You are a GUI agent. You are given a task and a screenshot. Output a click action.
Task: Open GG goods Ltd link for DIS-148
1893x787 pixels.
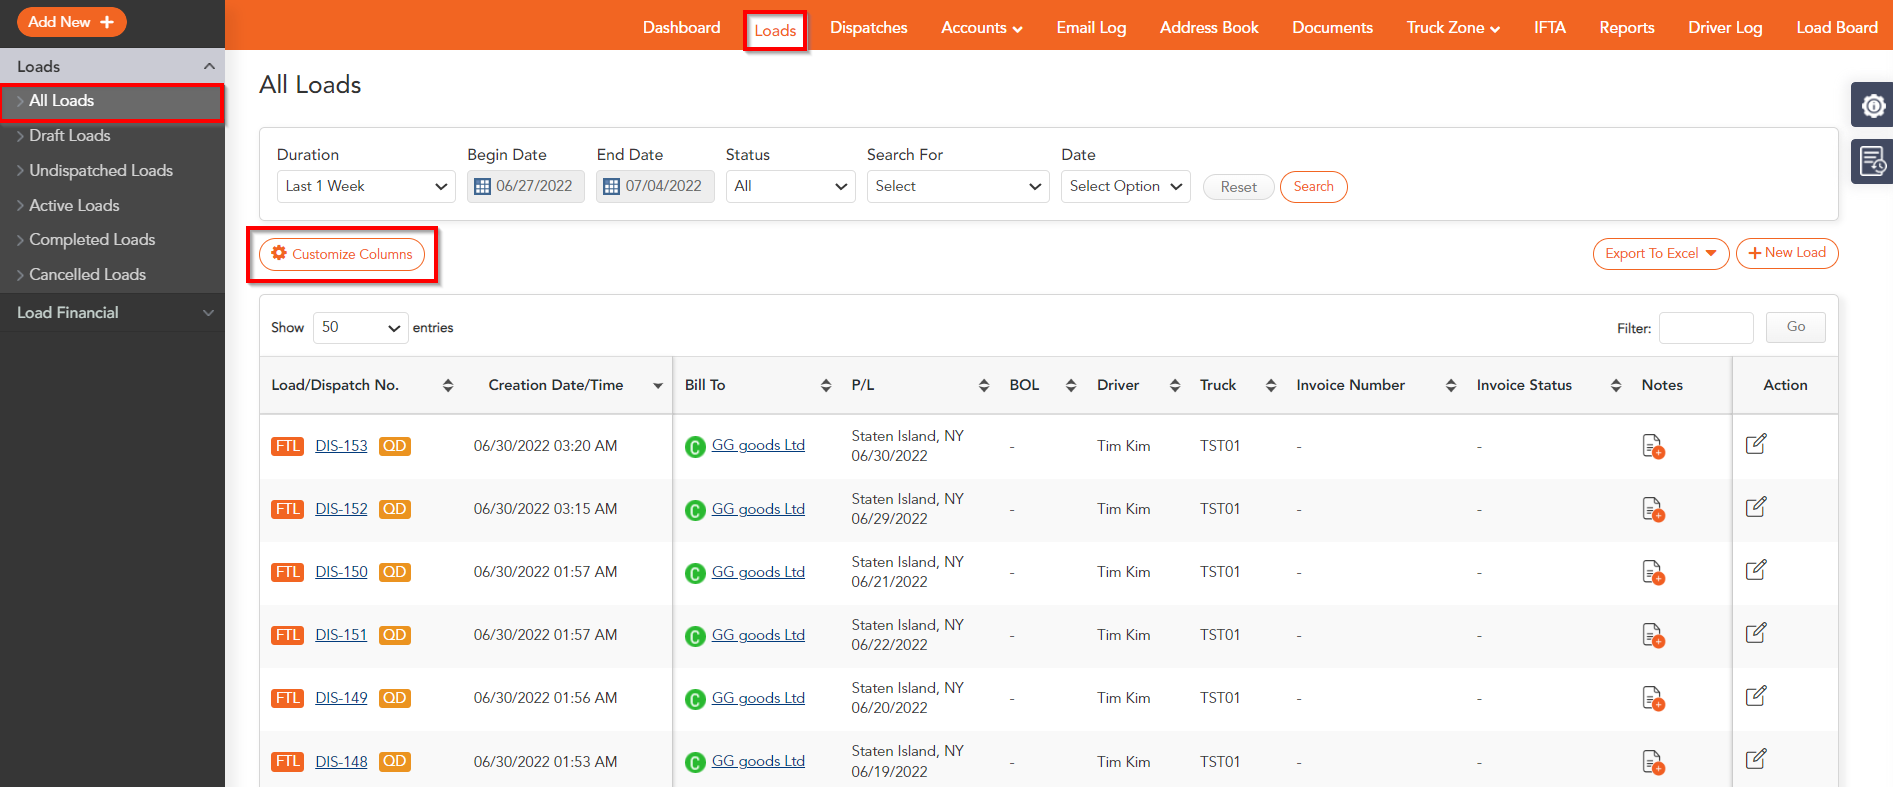(758, 761)
